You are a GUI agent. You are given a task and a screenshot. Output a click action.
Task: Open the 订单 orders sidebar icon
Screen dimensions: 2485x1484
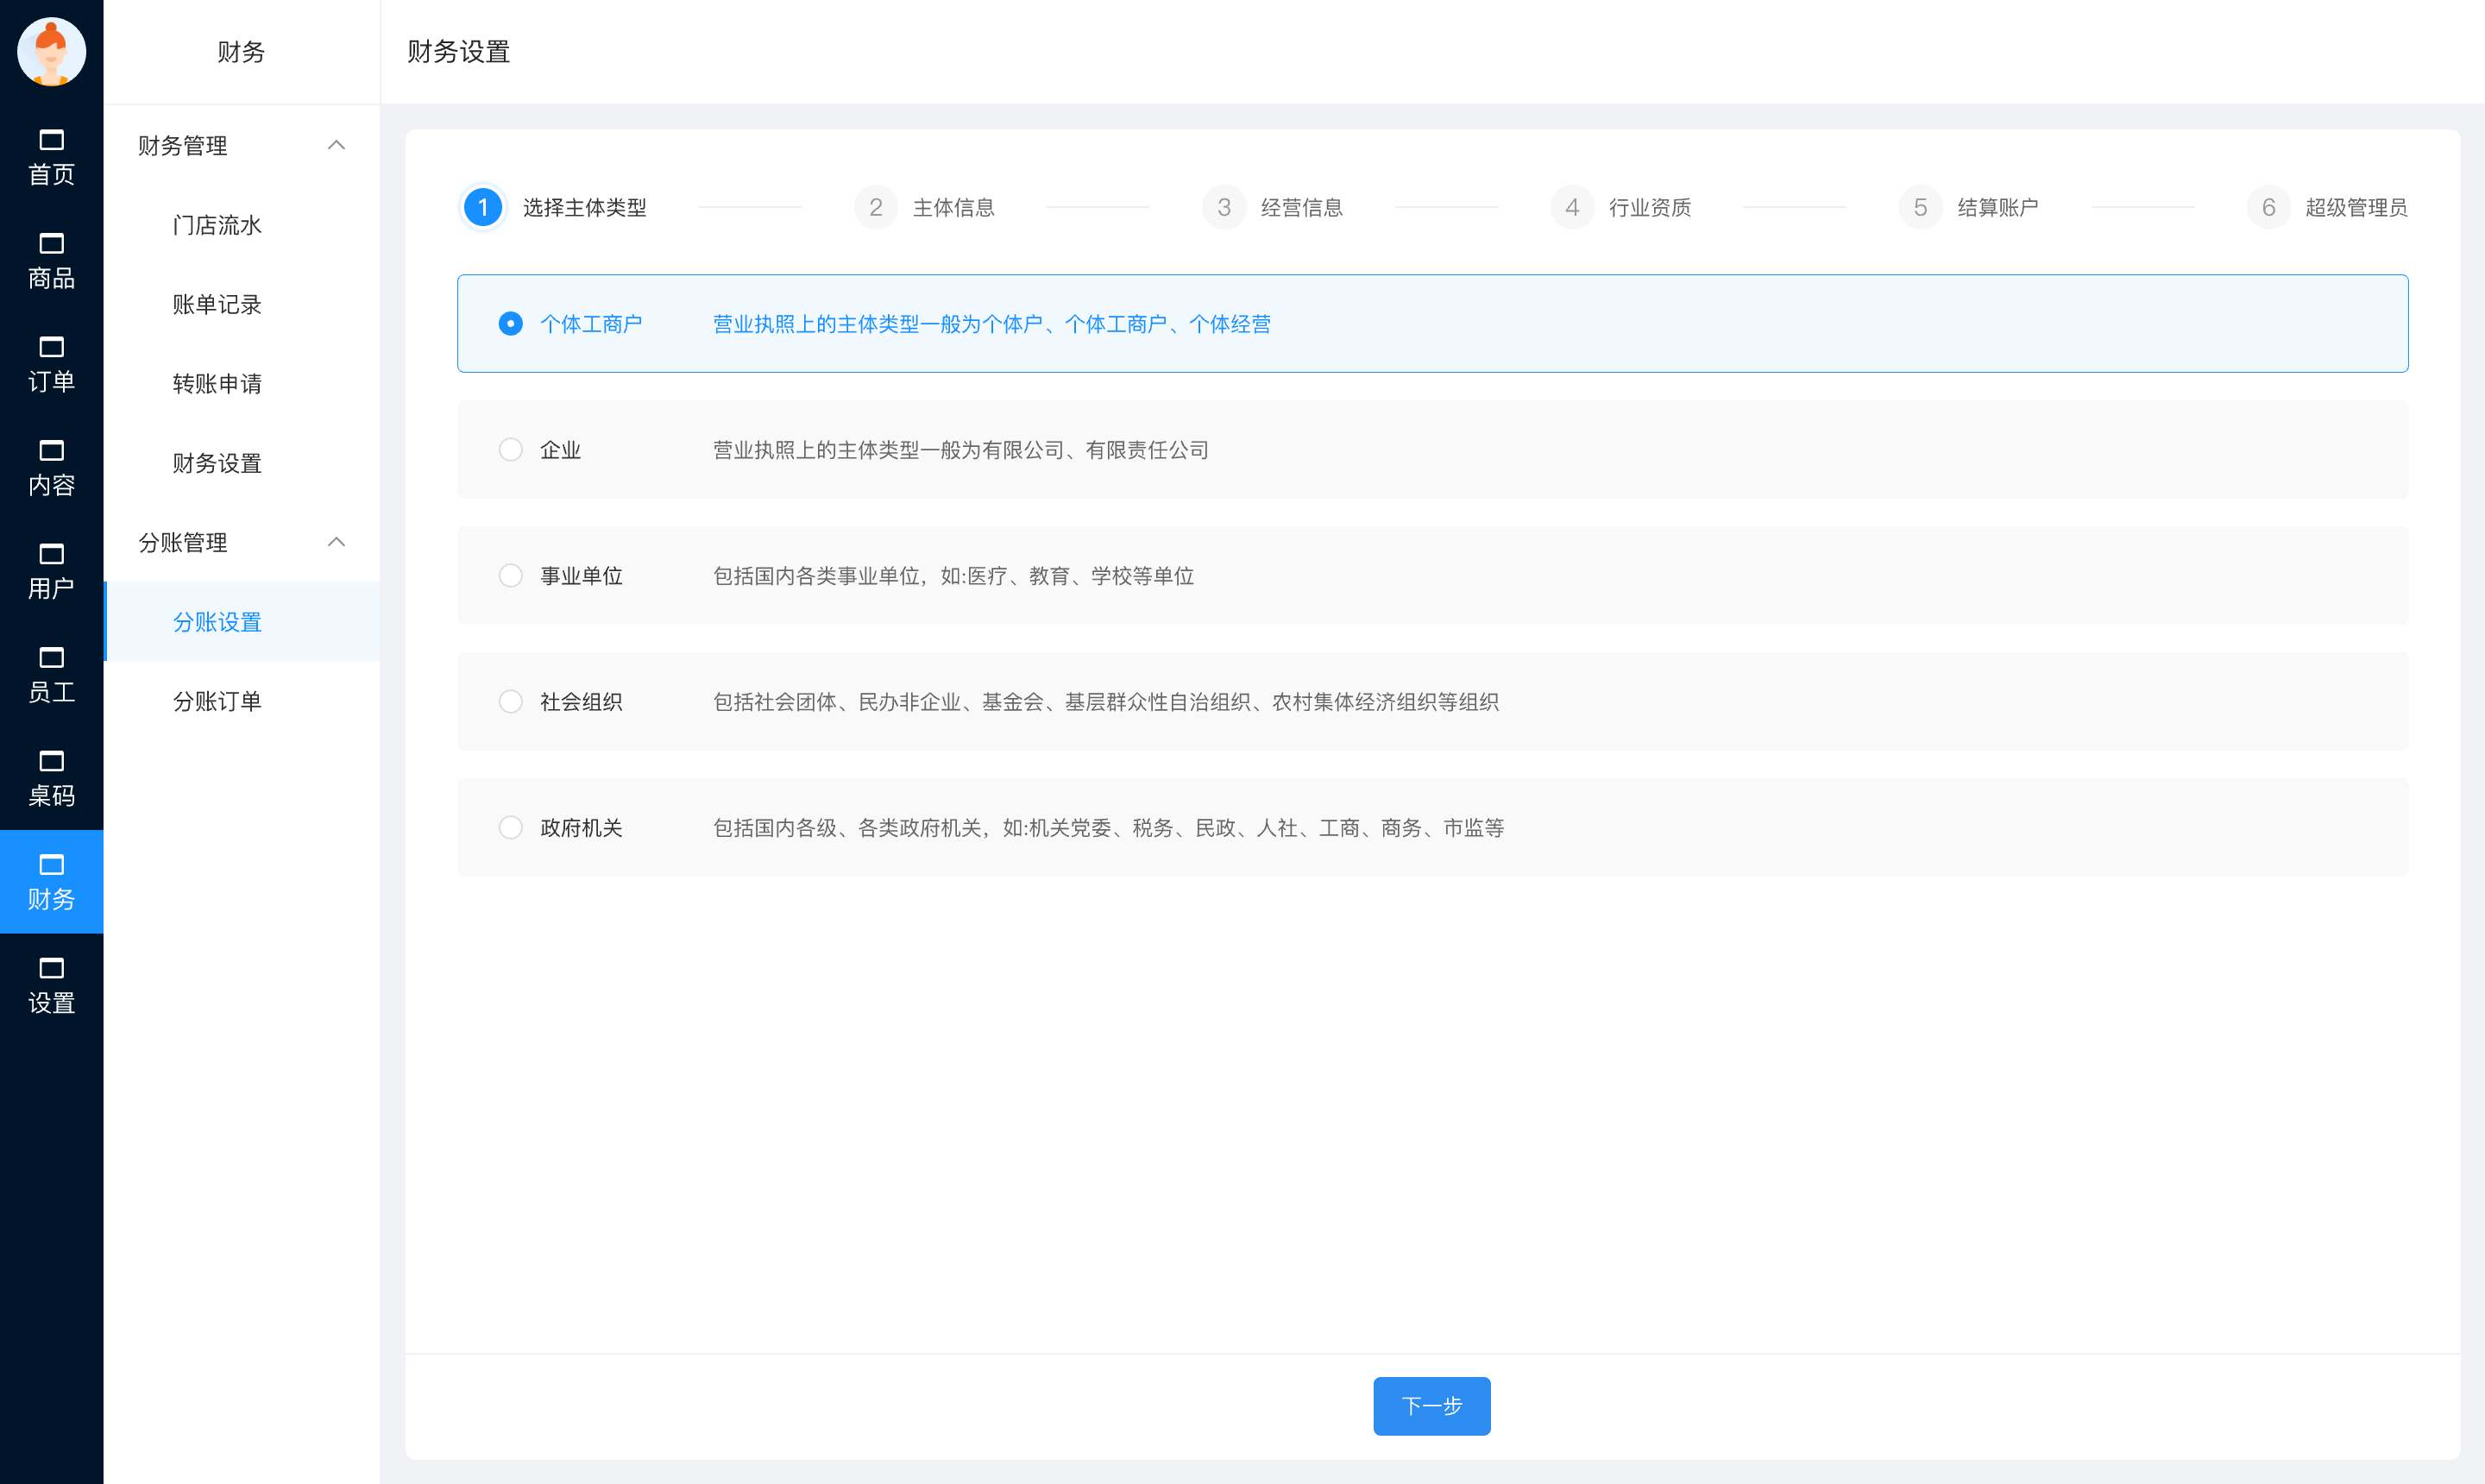(x=51, y=364)
